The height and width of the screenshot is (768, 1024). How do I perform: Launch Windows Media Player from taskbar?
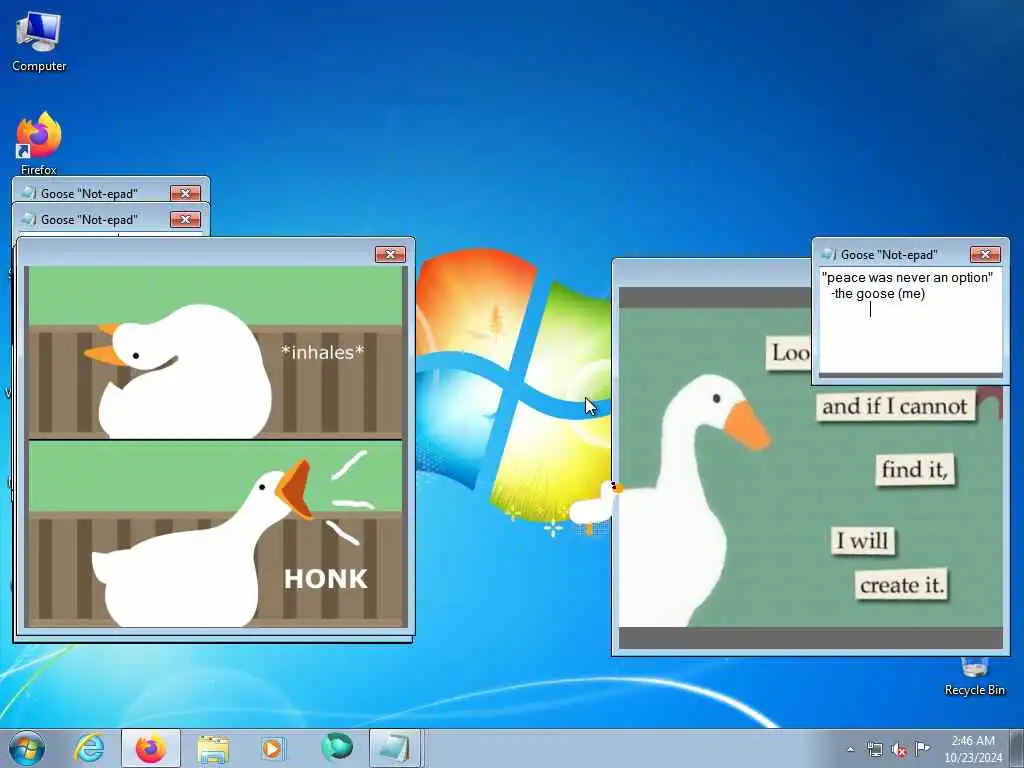click(x=272, y=748)
